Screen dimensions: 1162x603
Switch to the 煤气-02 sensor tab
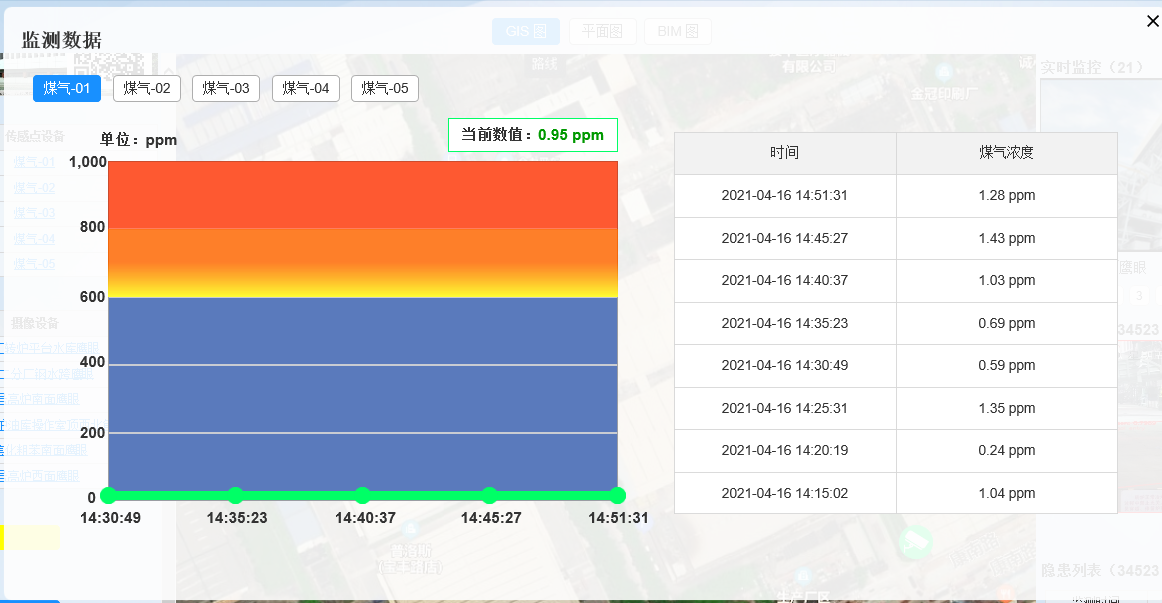pos(147,88)
